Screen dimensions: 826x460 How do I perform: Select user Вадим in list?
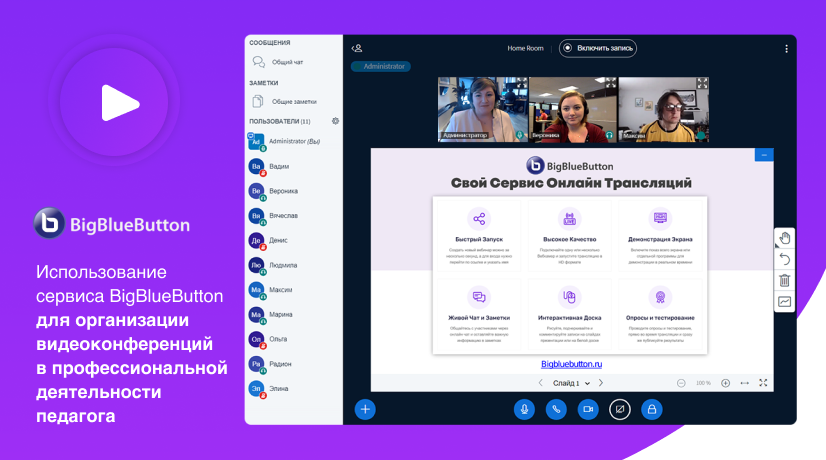coord(293,167)
